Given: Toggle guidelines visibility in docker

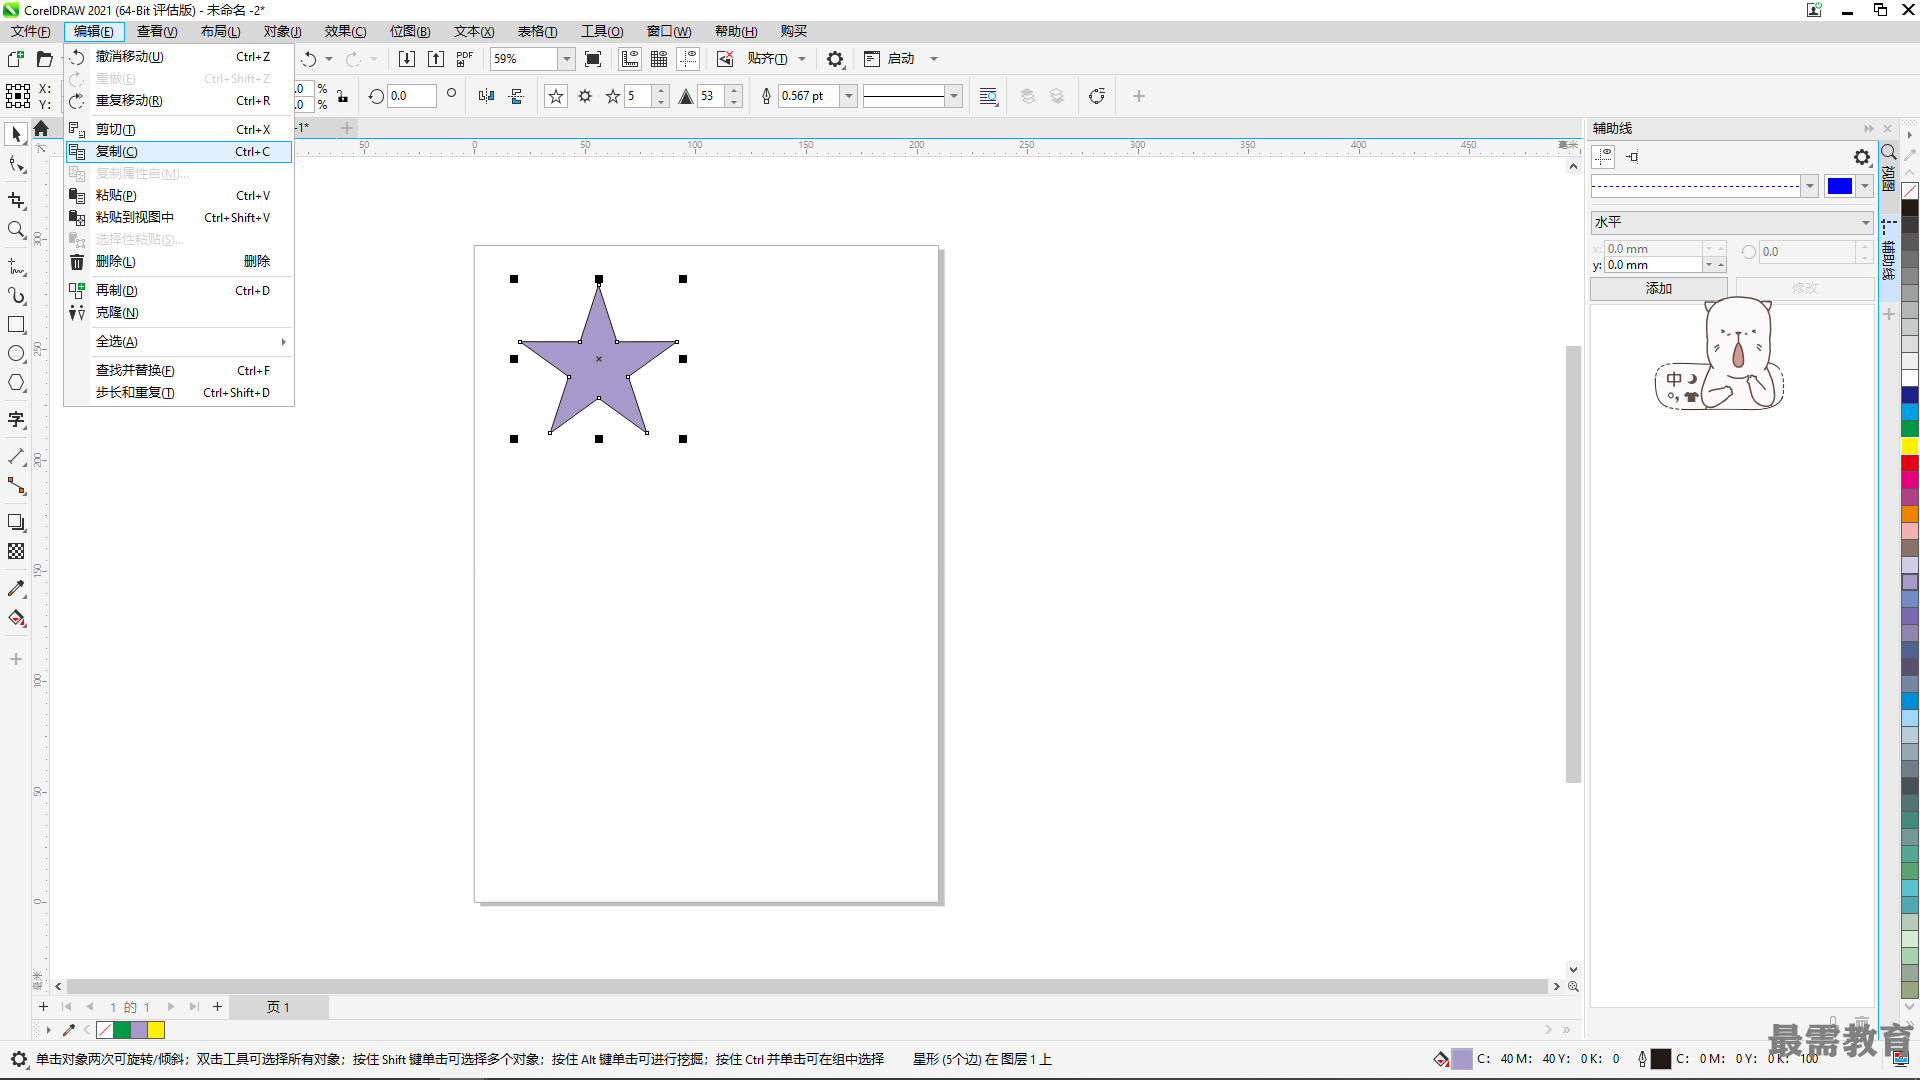Looking at the screenshot, I should point(1603,157).
